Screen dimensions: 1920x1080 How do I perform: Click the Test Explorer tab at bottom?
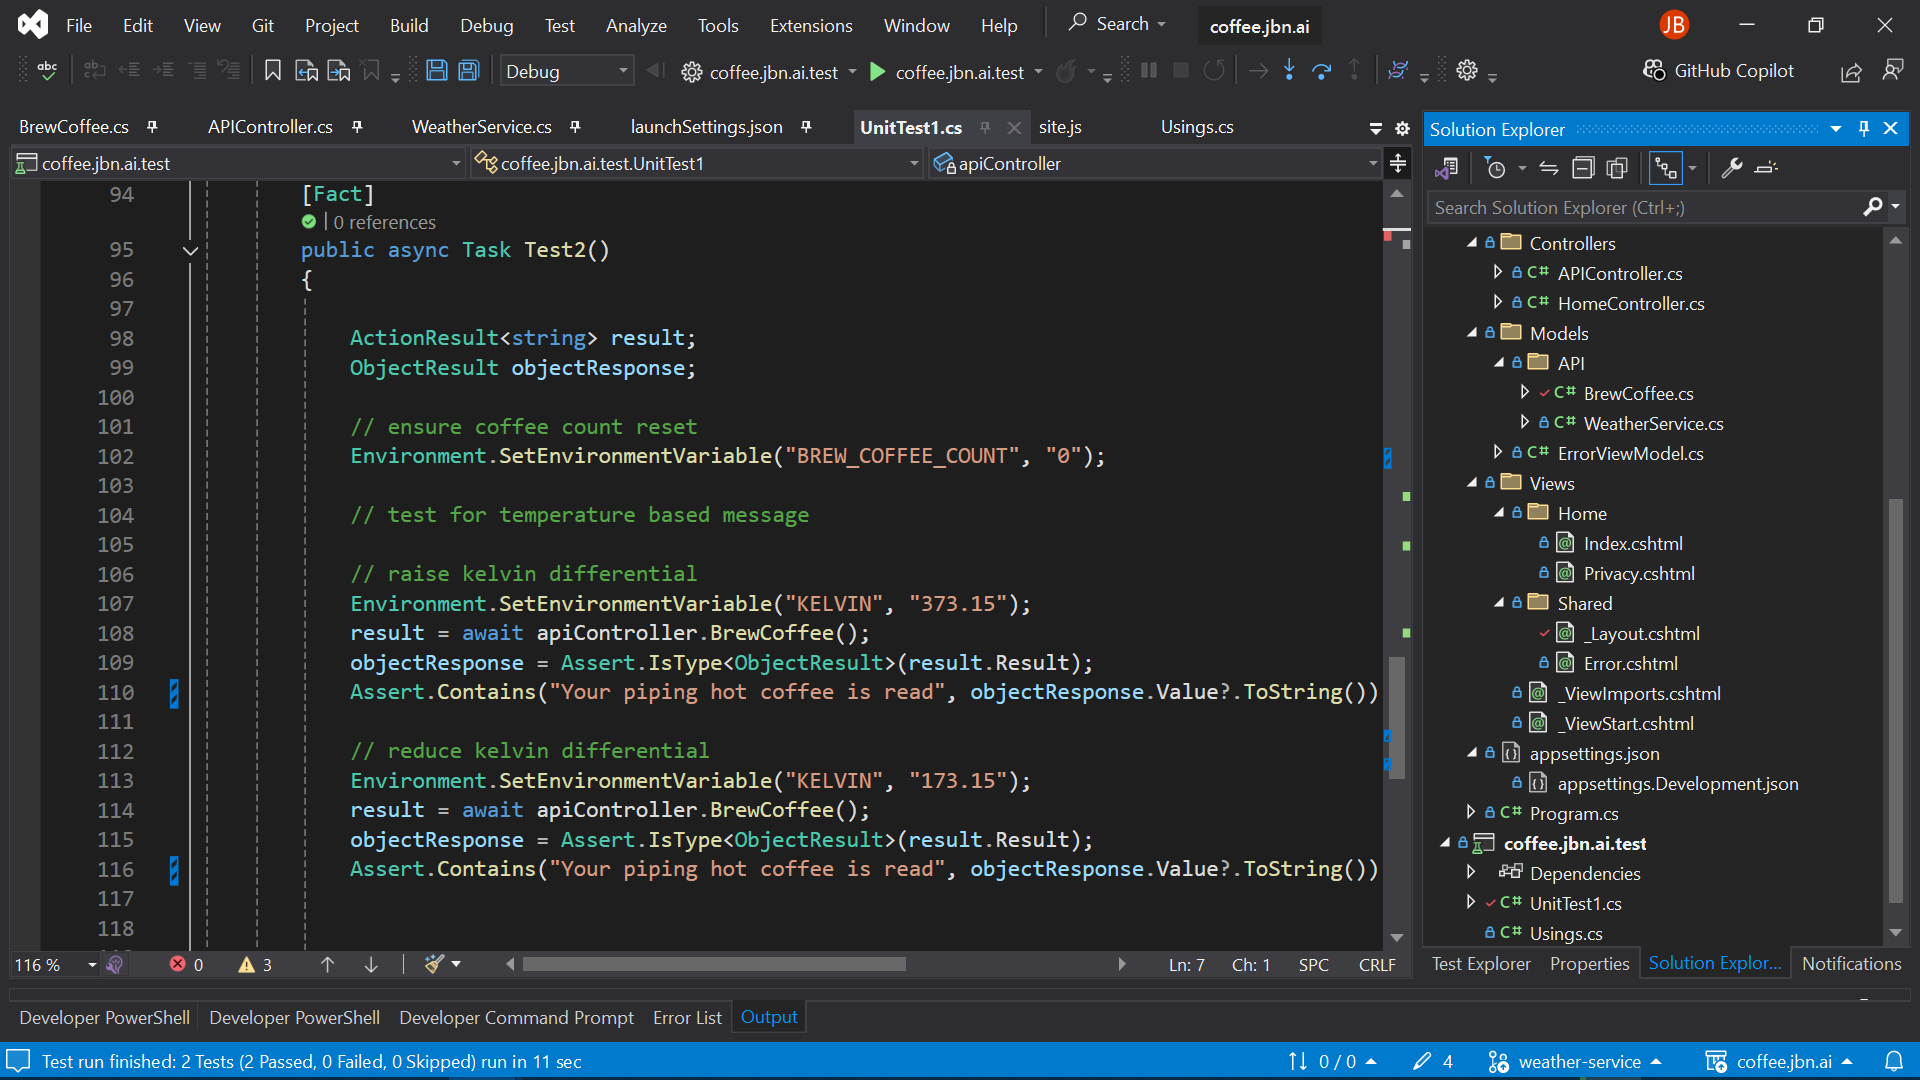pos(1482,963)
